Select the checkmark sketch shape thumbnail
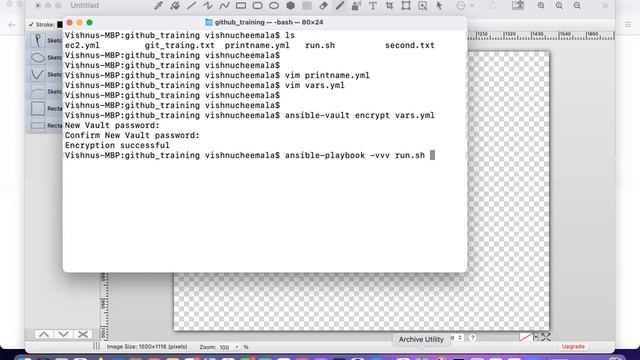Screen dimensions: 640x360 tap(38, 74)
